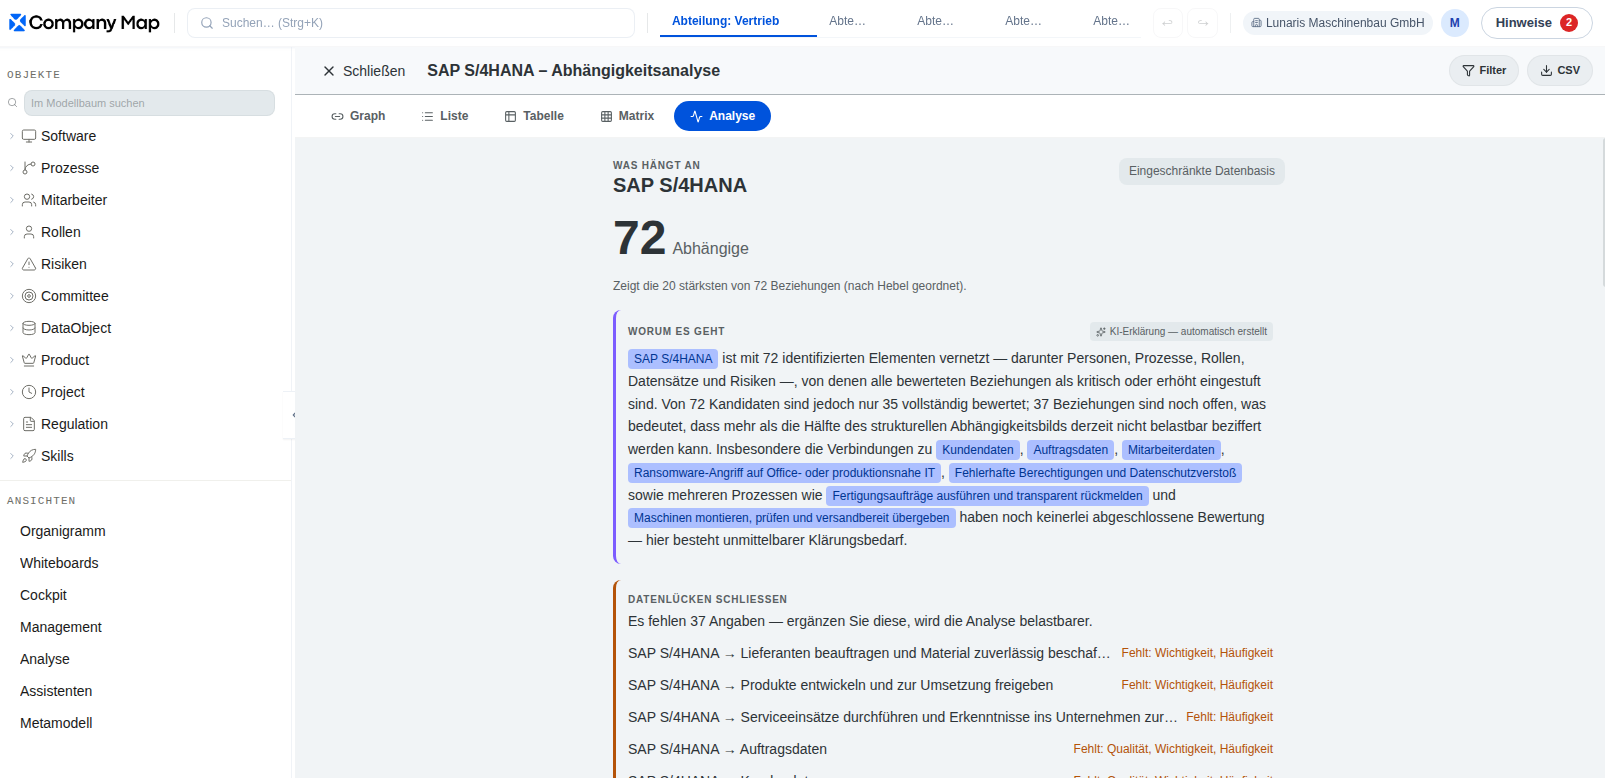Expand the Regulation tree node
Image resolution: width=1605 pixels, height=778 pixels.
point(12,424)
